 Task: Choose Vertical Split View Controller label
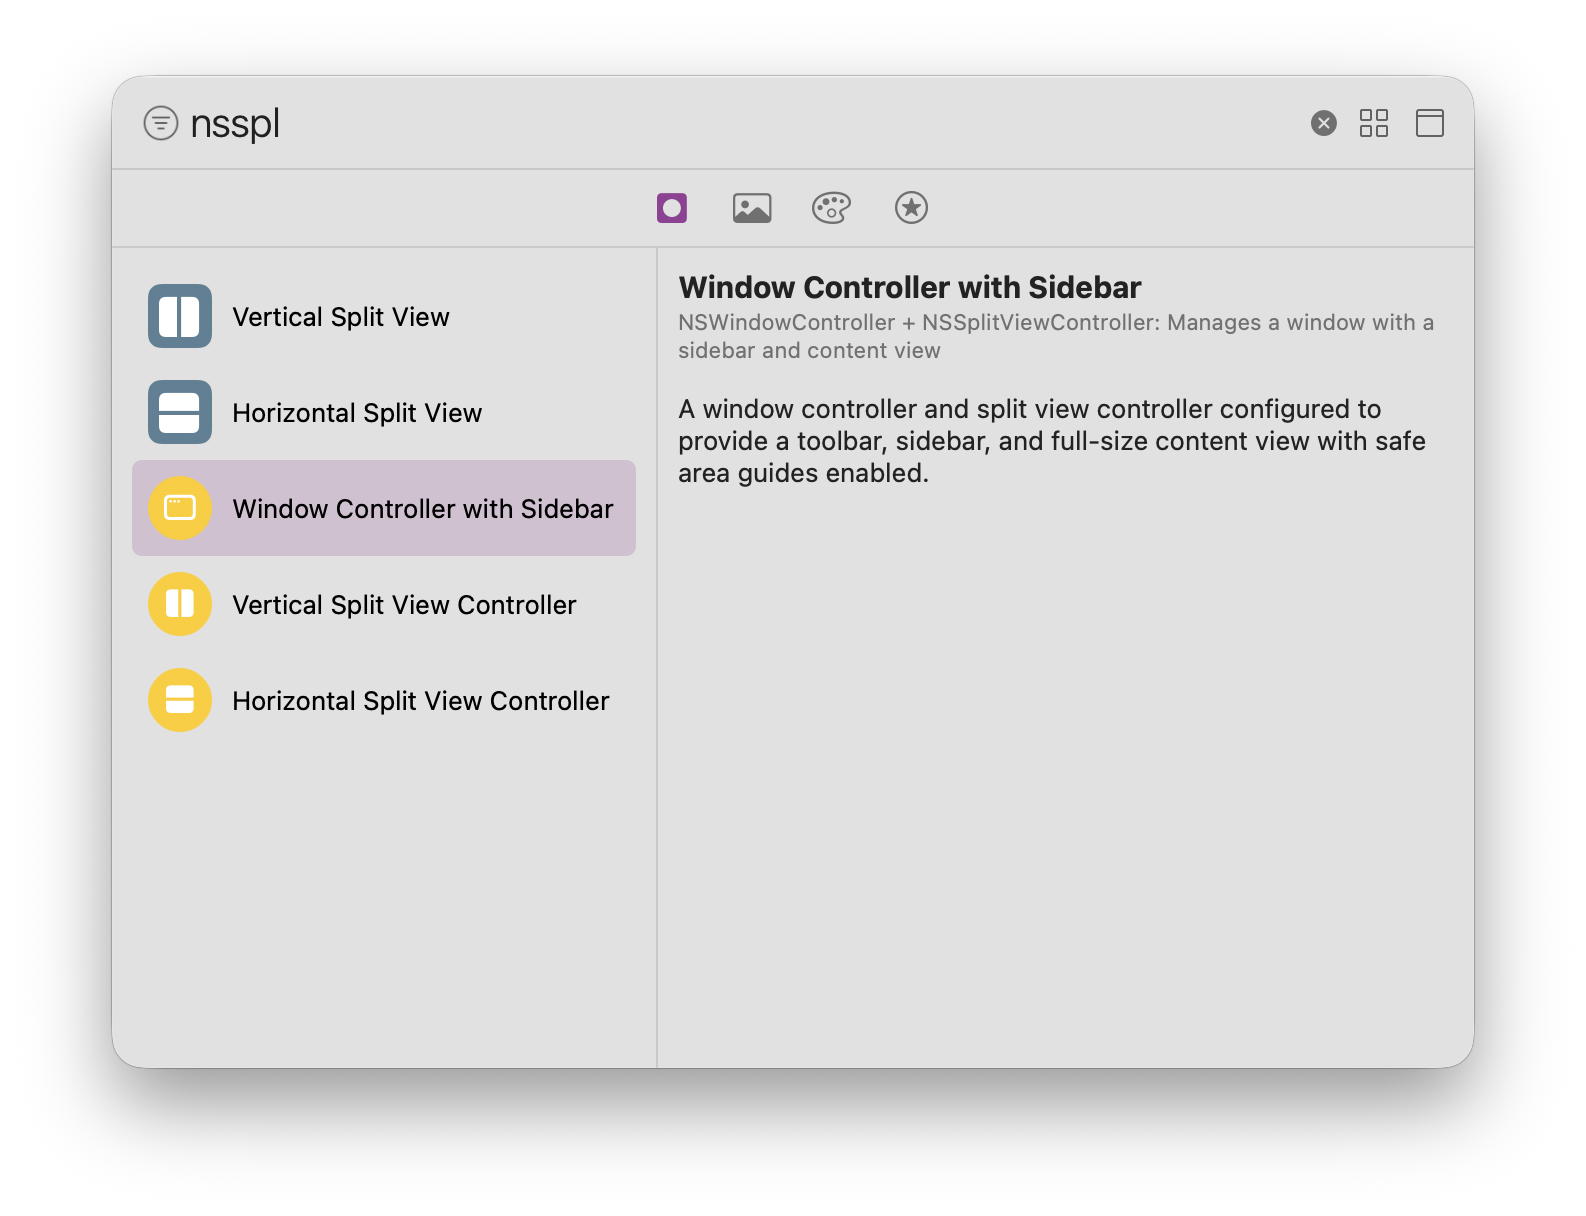[x=404, y=605]
